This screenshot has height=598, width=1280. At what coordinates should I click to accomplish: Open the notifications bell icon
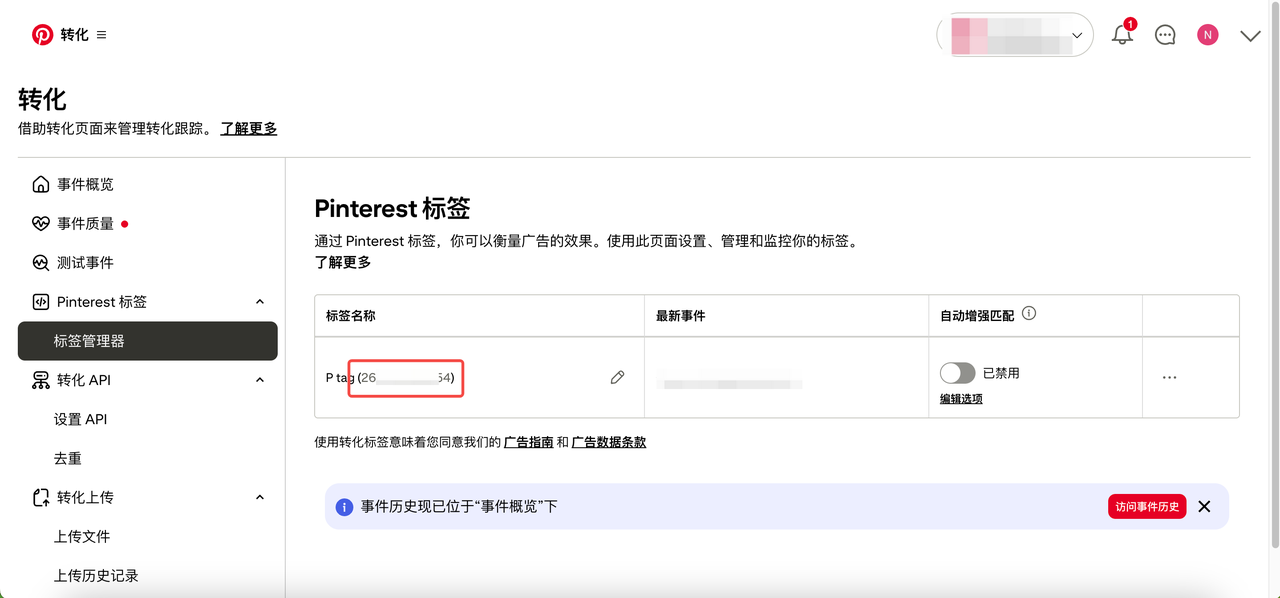click(x=1122, y=35)
